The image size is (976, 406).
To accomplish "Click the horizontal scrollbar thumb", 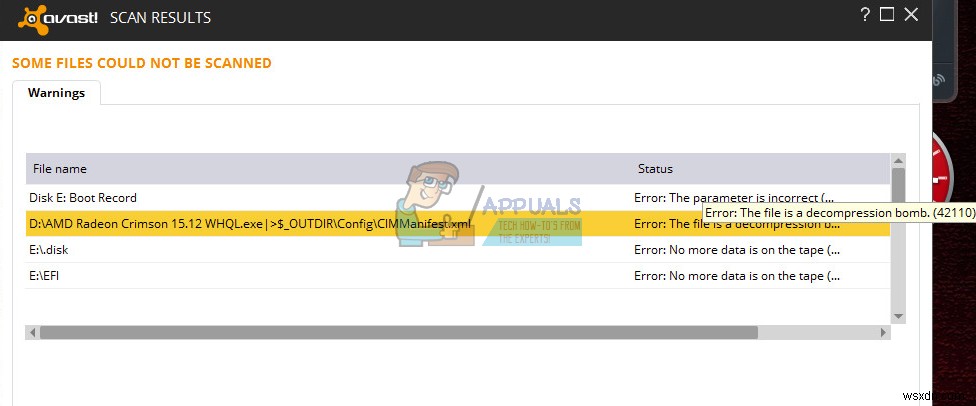I will tap(399, 333).
